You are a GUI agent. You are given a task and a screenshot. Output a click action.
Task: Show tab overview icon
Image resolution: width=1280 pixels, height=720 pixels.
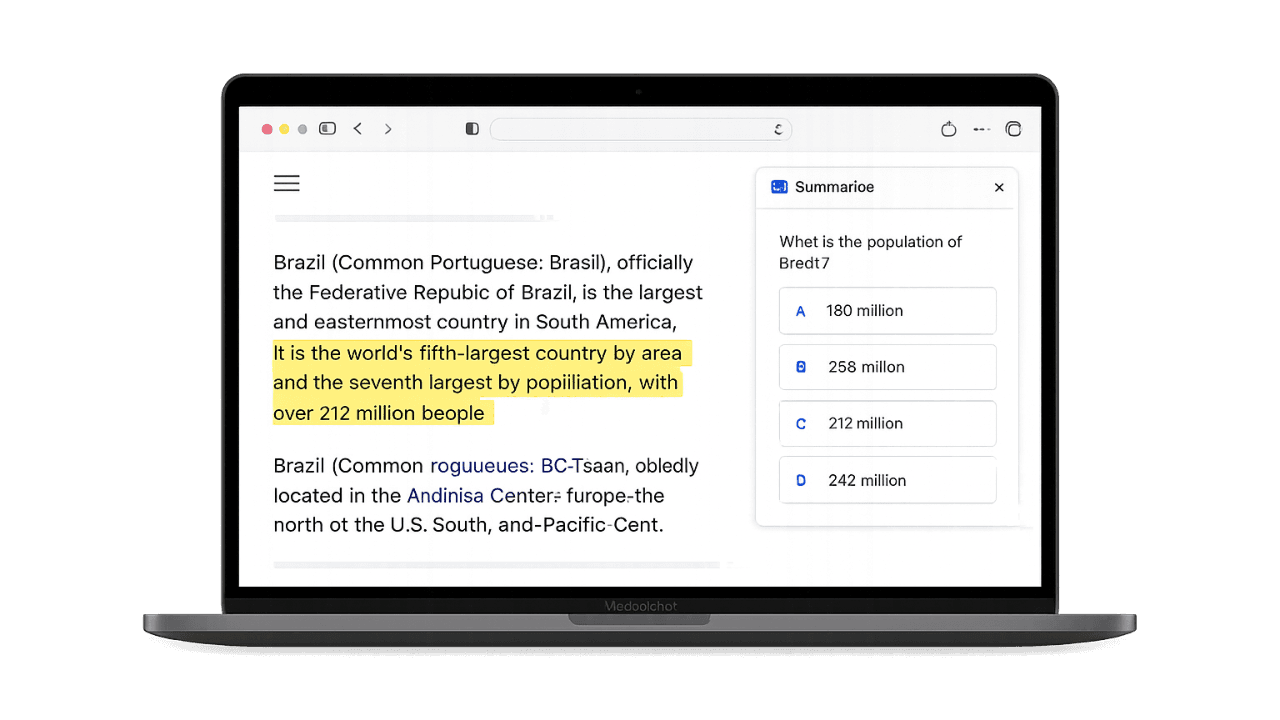(1013, 129)
